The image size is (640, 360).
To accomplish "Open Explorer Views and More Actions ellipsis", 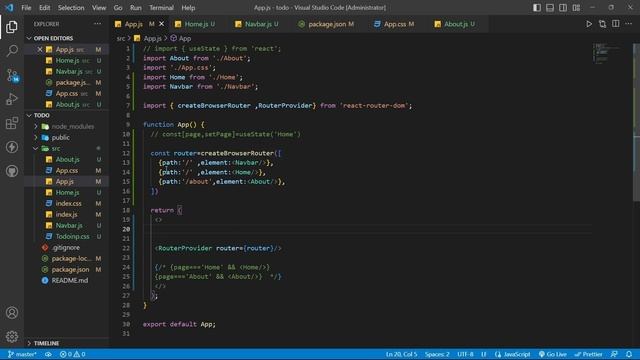I will tap(97, 24).
